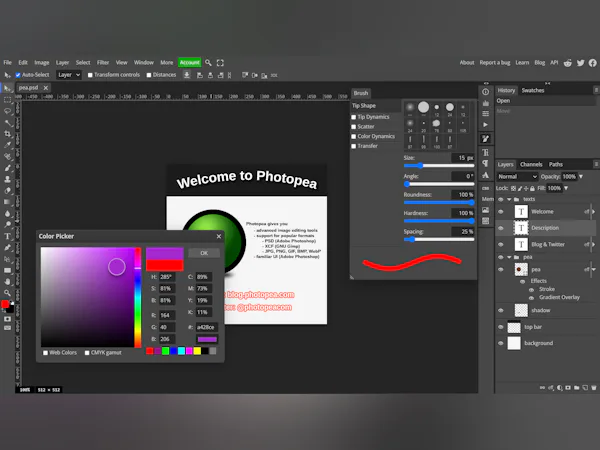Pick the green preset swatch in Color Picker
Image resolution: width=600 pixels, height=450 pixels.
point(165,351)
